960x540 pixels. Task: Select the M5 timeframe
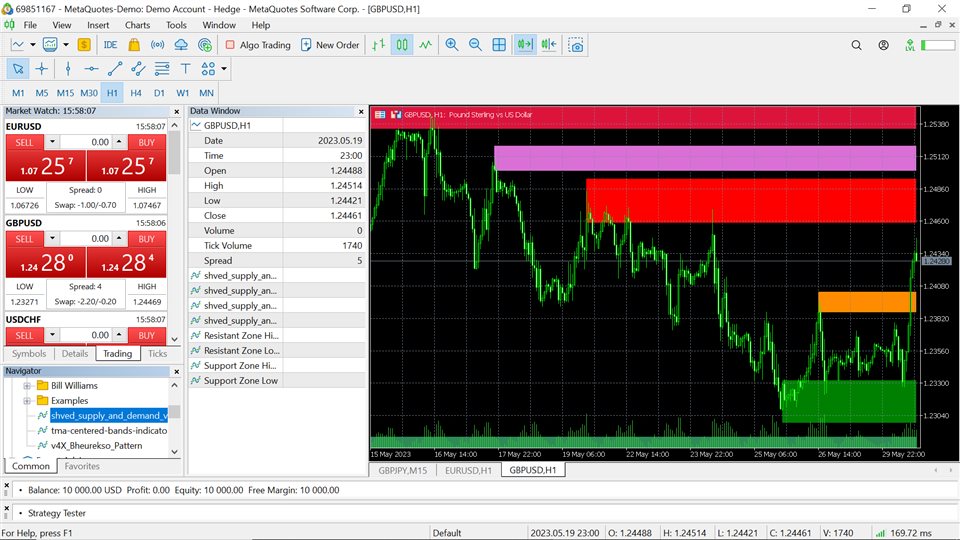[x=42, y=93]
